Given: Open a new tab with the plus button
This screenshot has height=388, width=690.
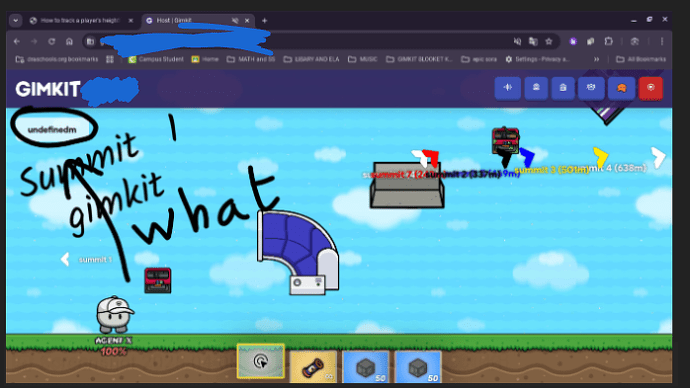Looking at the screenshot, I should [x=264, y=21].
